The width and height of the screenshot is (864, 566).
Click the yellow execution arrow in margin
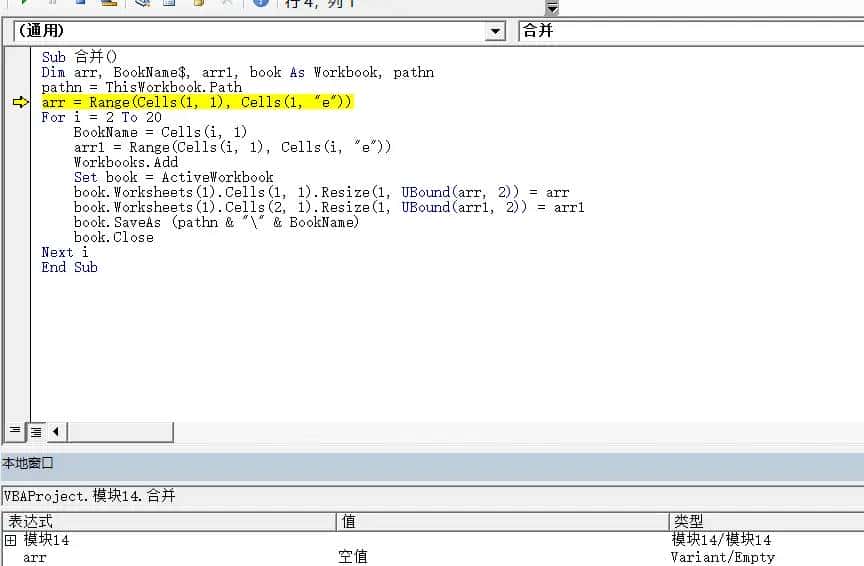[x=21, y=102]
